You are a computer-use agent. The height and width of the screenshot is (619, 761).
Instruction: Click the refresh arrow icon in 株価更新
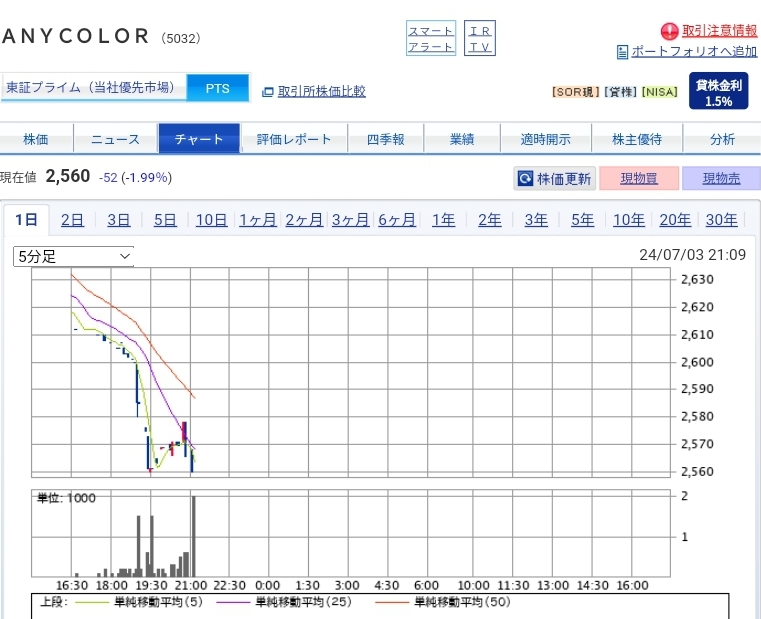(x=526, y=179)
